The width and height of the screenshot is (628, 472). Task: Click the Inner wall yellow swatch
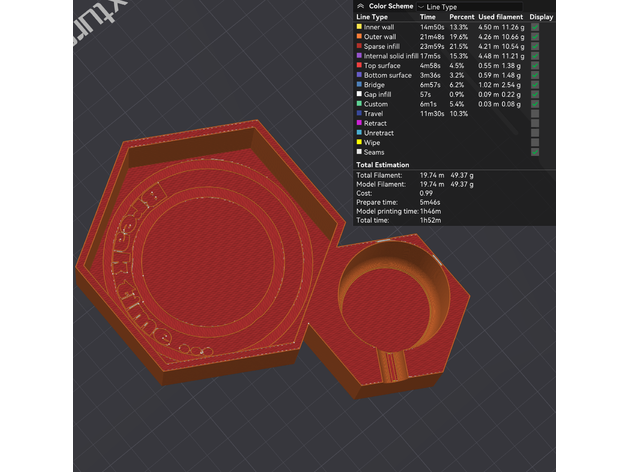pyautogui.click(x=359, y=28)
